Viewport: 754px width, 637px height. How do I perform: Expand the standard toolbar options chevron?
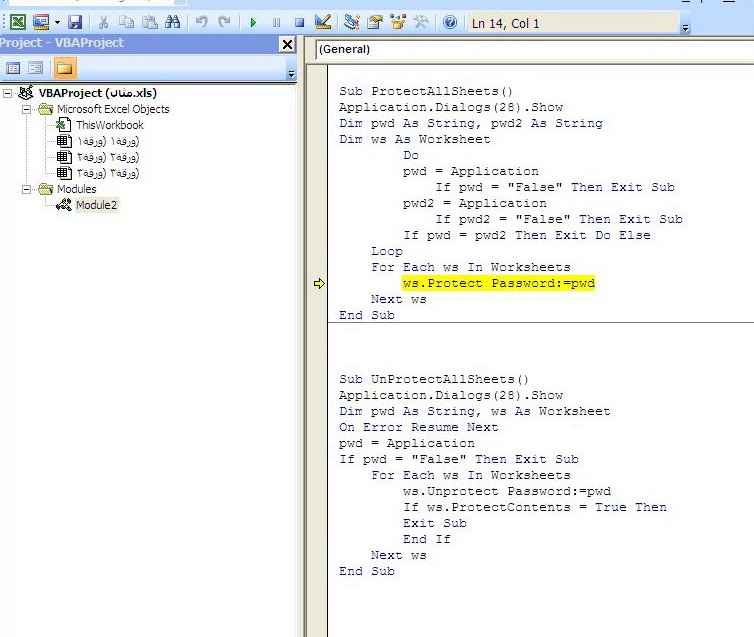click(x=685, y=28)
